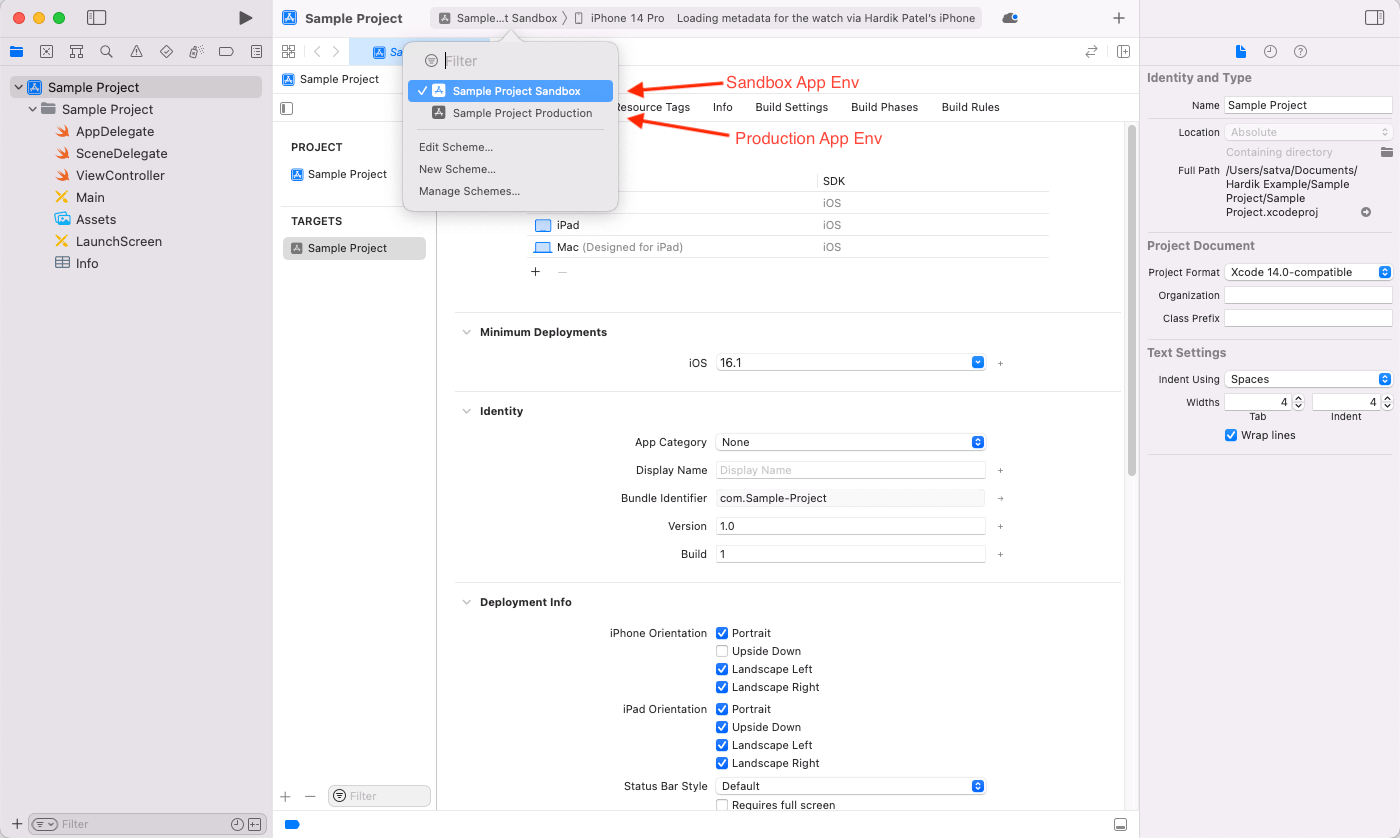Choose folder icon next to Containing directory
1400x838 pixels.
pos(1386,152)
